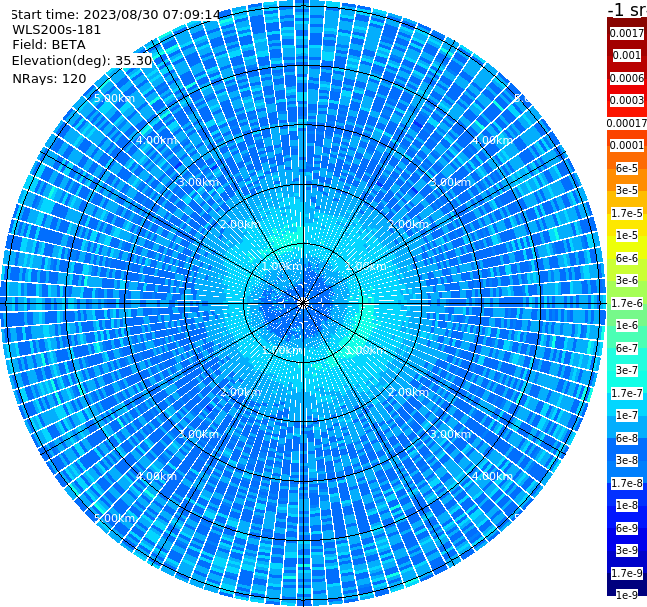Click the 1e-9 colorbar tick label
The height and width of the screenshot is (607, 647).
click(x=627, y=595)
